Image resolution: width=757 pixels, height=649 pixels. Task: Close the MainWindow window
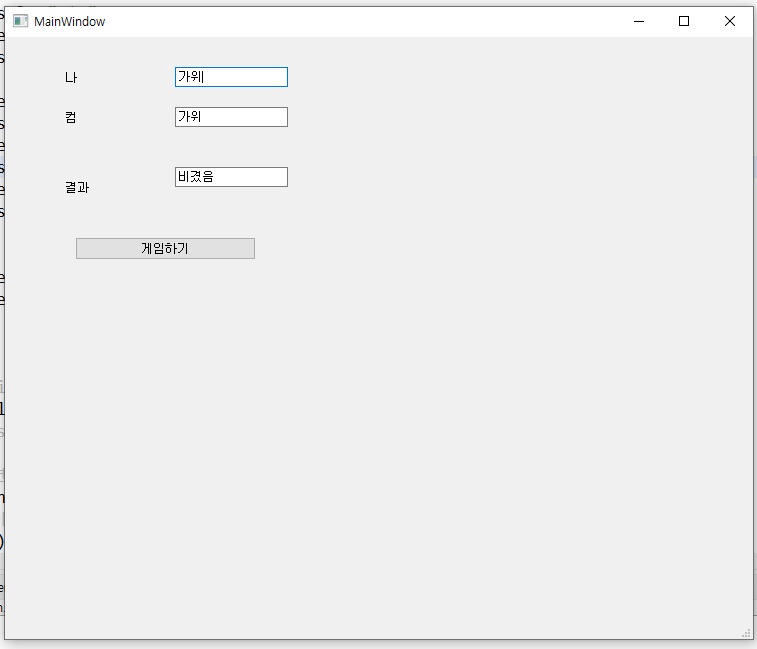[729, 21]
